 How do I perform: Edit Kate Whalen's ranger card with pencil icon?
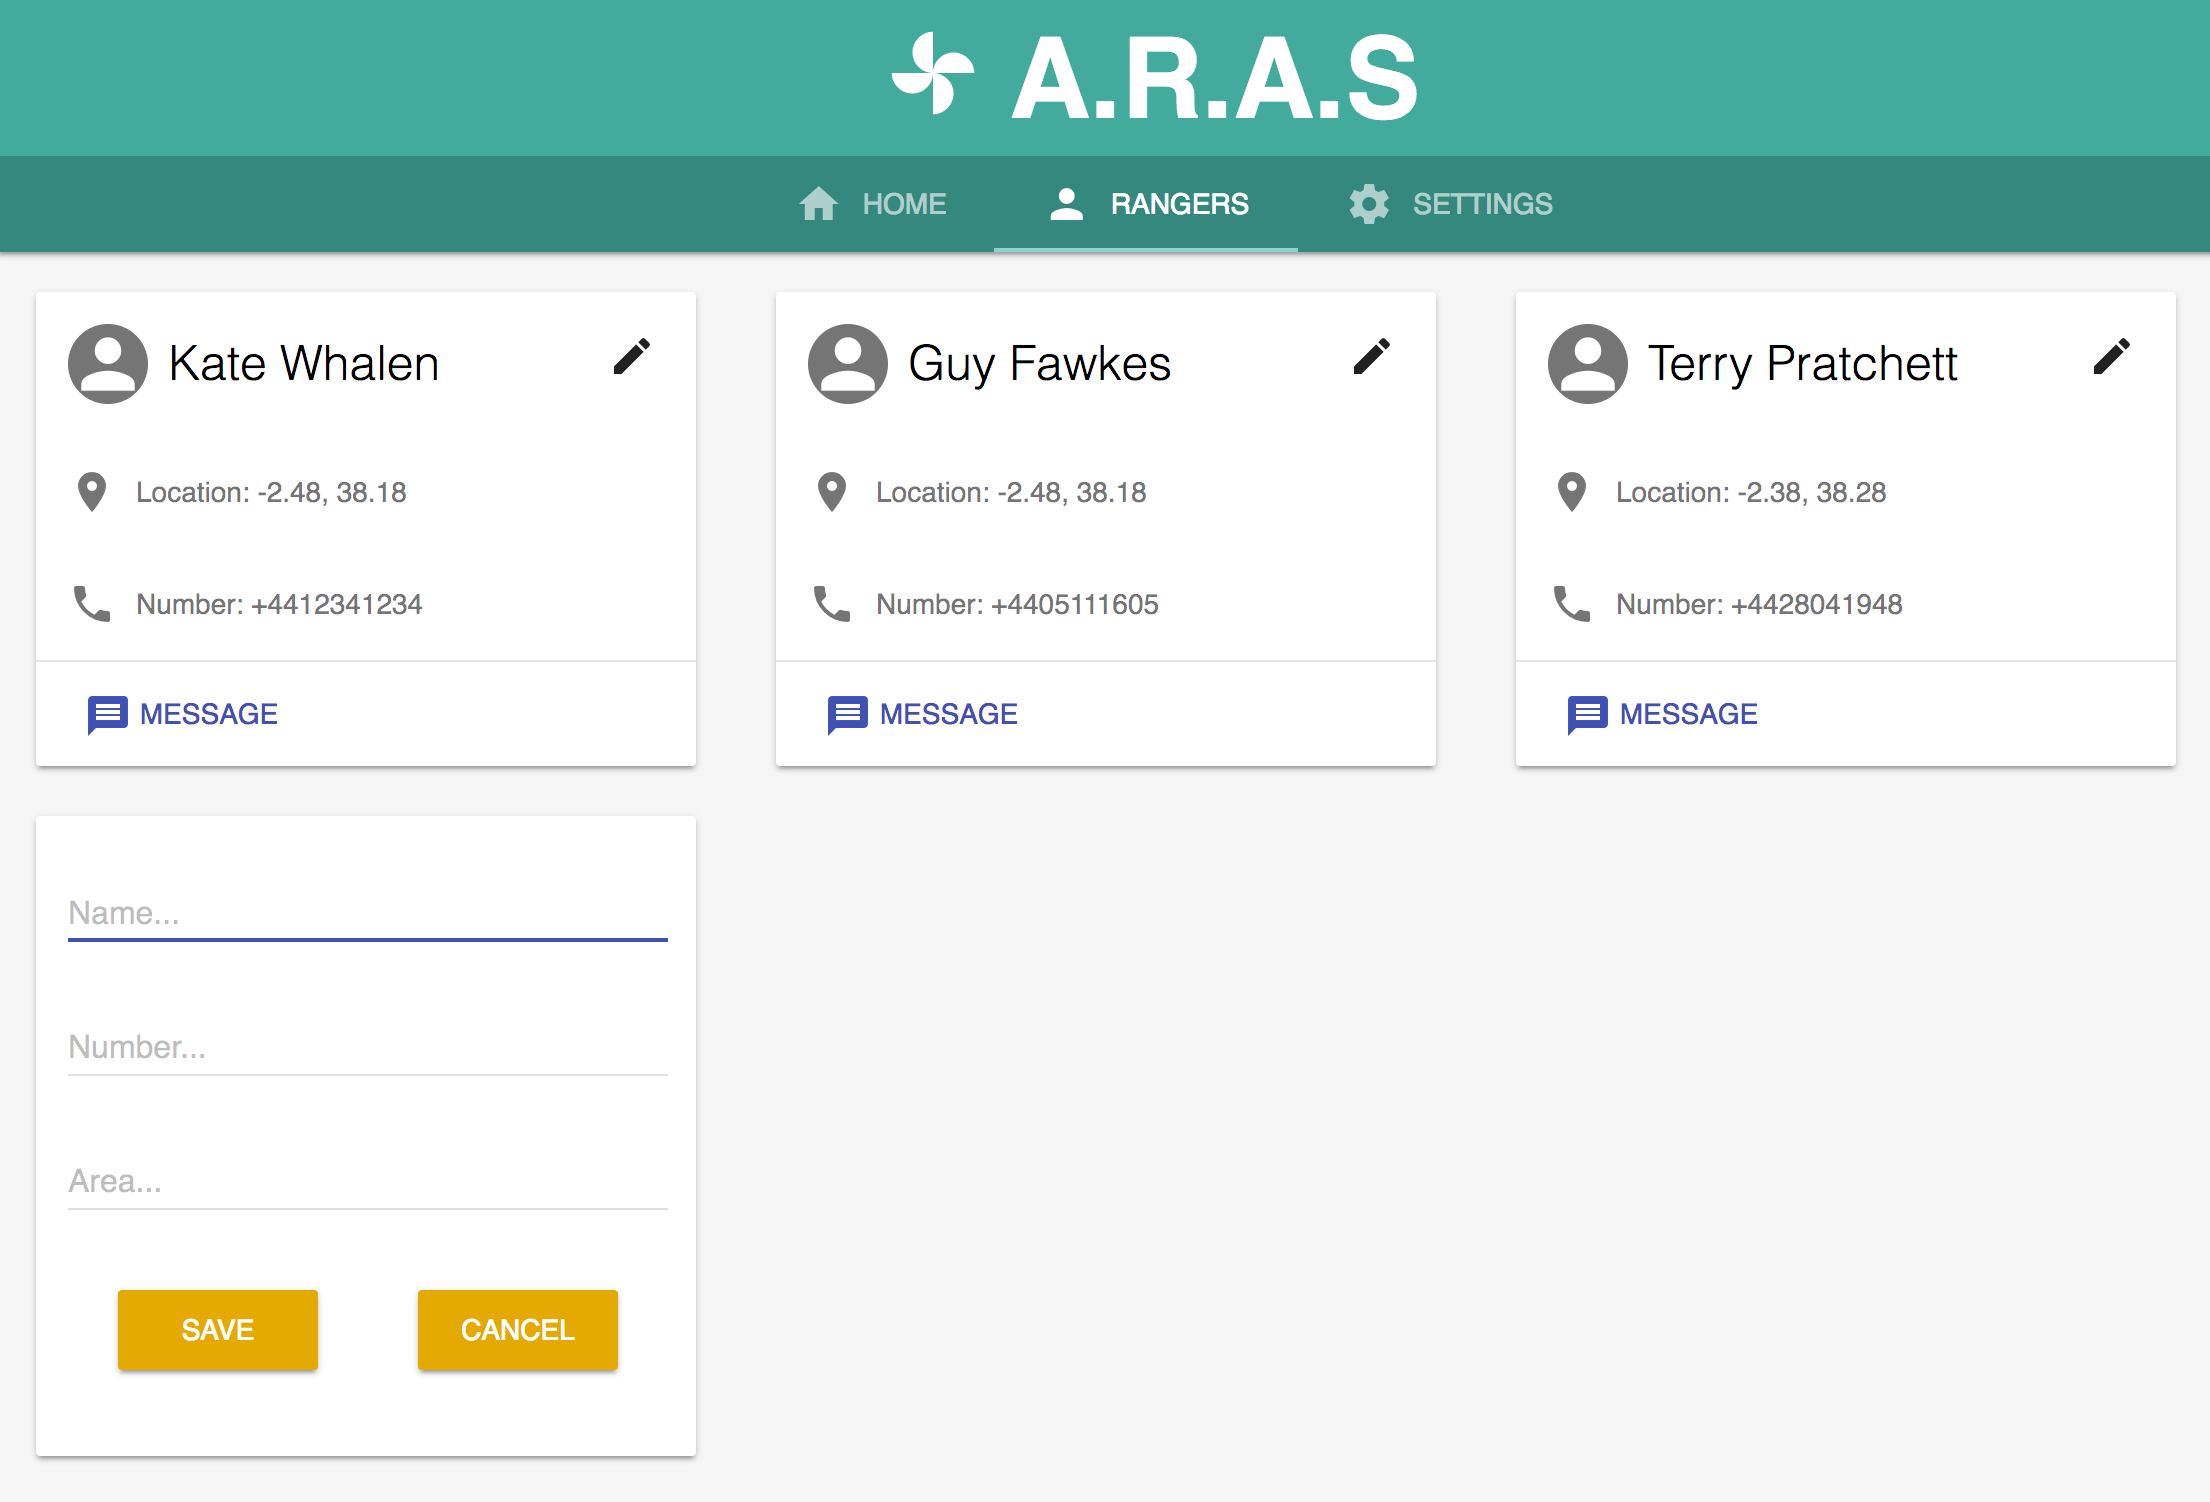coord(631,357)
